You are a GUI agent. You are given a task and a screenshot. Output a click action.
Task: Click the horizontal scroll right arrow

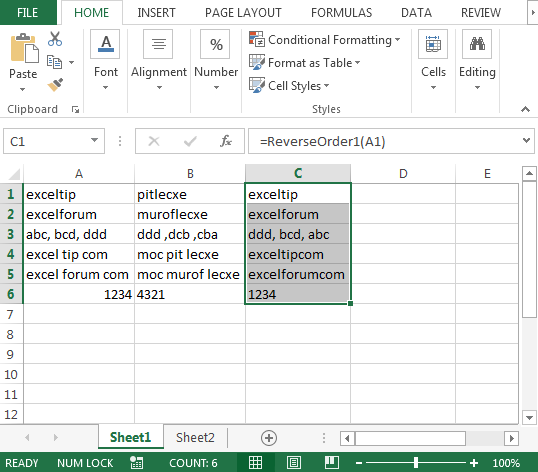click(512, 438)
